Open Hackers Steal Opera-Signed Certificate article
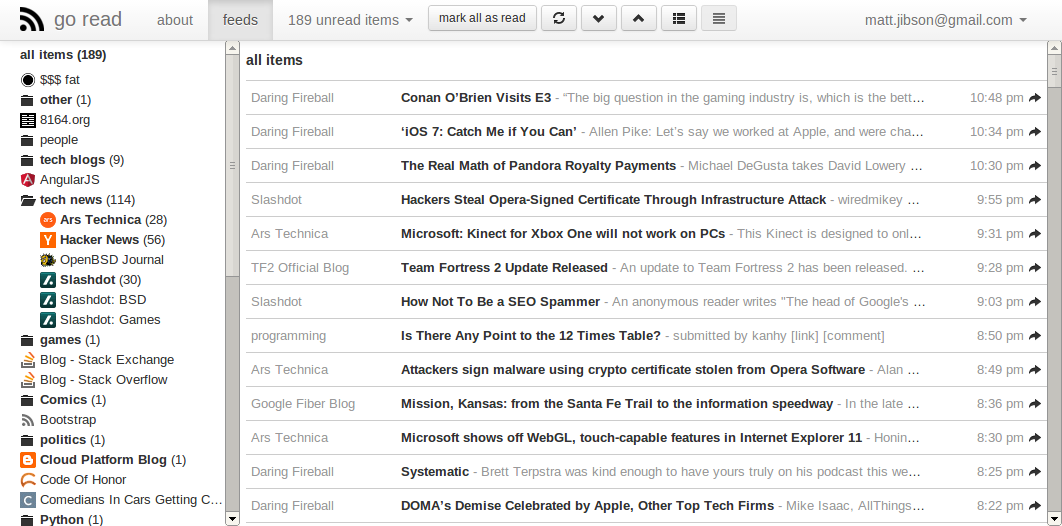 (x=614, y=200)
